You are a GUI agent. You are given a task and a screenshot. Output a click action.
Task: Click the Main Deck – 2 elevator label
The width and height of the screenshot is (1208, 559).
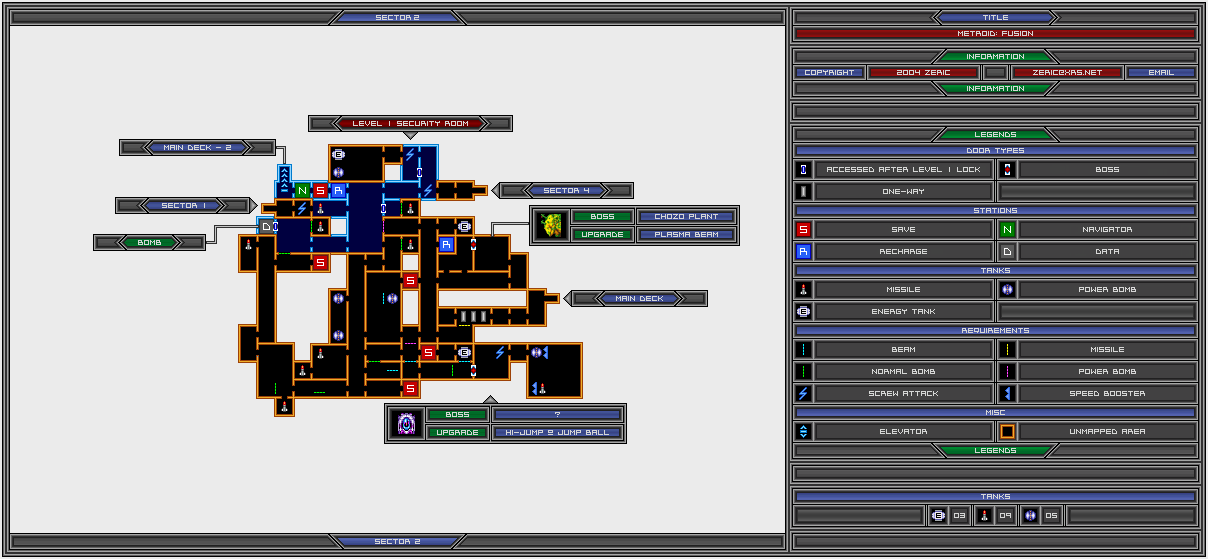pyautogui.click(x=196, y=148)
